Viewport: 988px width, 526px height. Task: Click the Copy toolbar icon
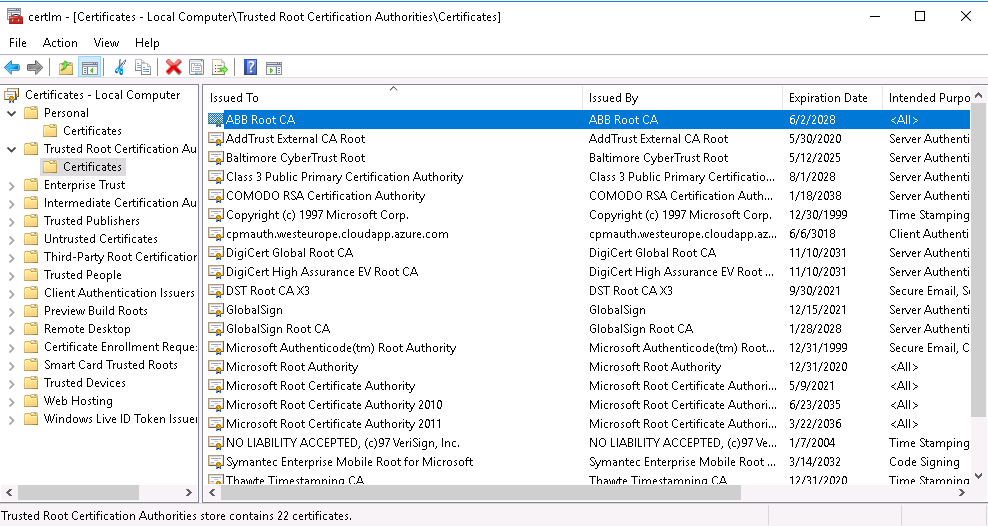[x=143, y=67]
